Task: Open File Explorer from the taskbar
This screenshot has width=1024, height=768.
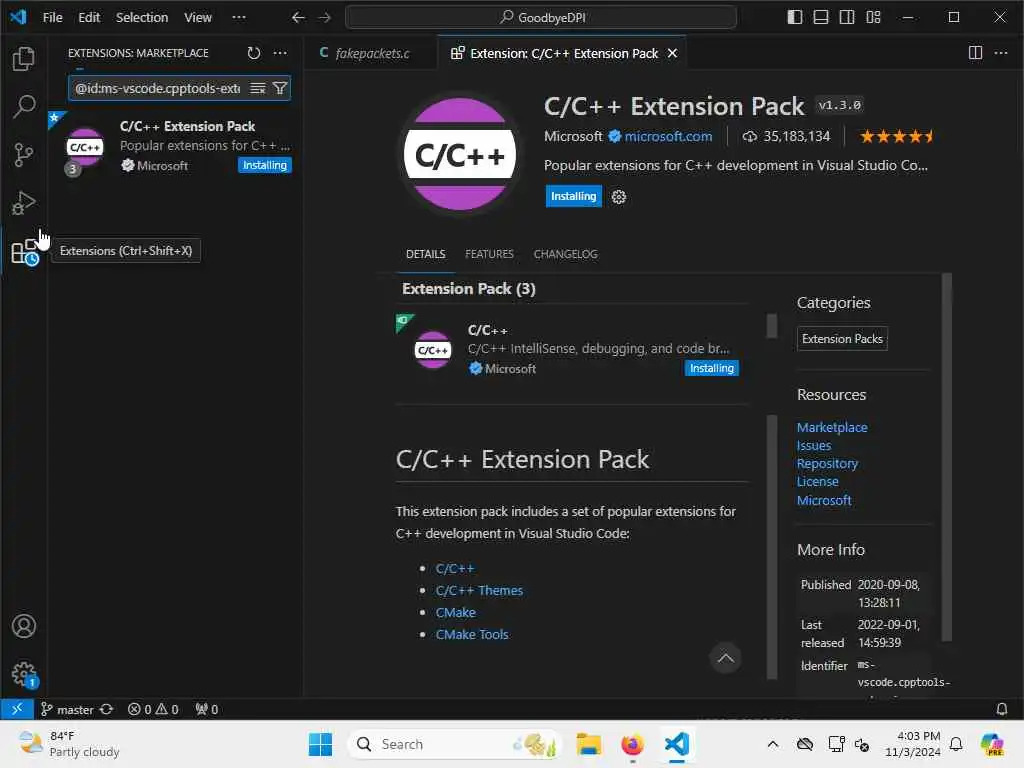Action: coord(588,744)
